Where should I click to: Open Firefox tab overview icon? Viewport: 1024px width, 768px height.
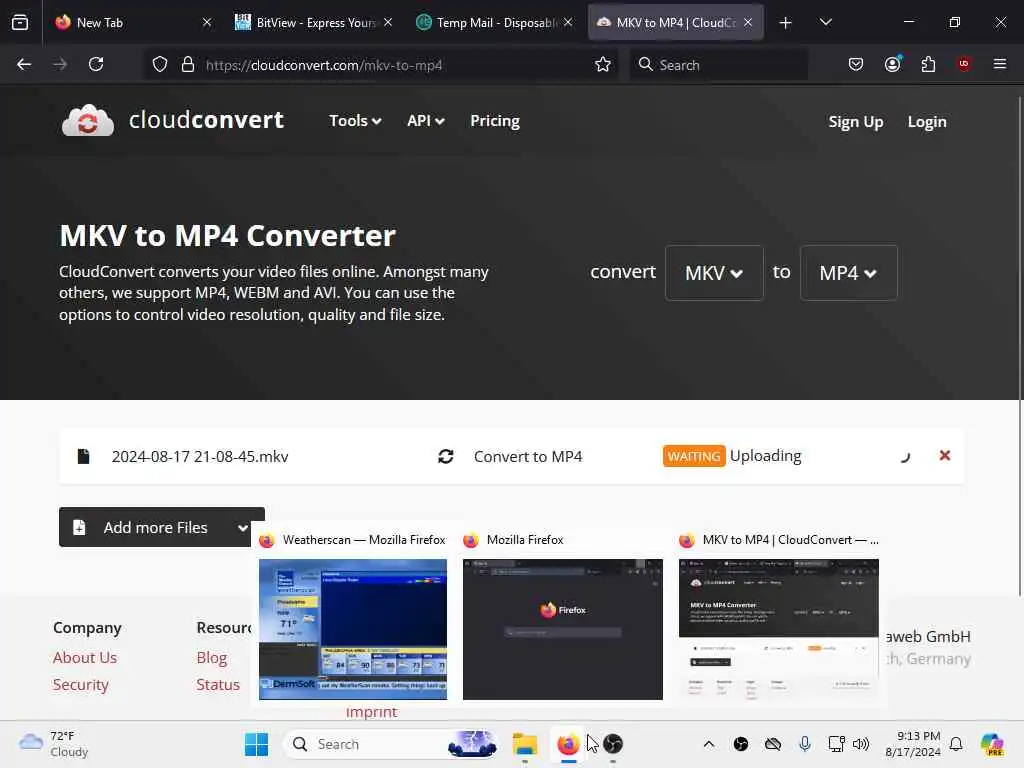point(20,22)
